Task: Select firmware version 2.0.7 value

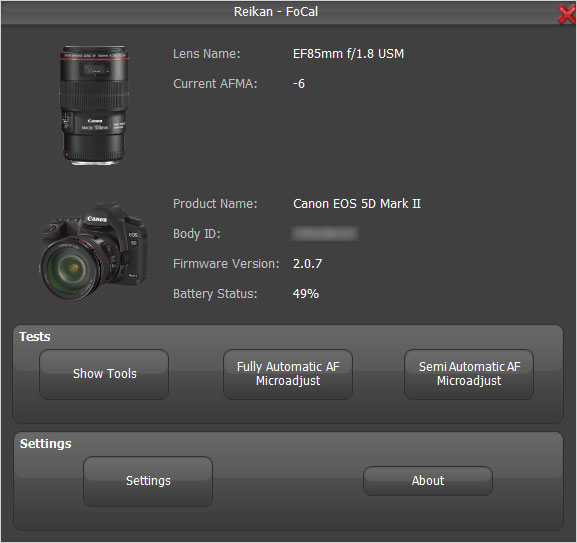Action: pos(307,264)
